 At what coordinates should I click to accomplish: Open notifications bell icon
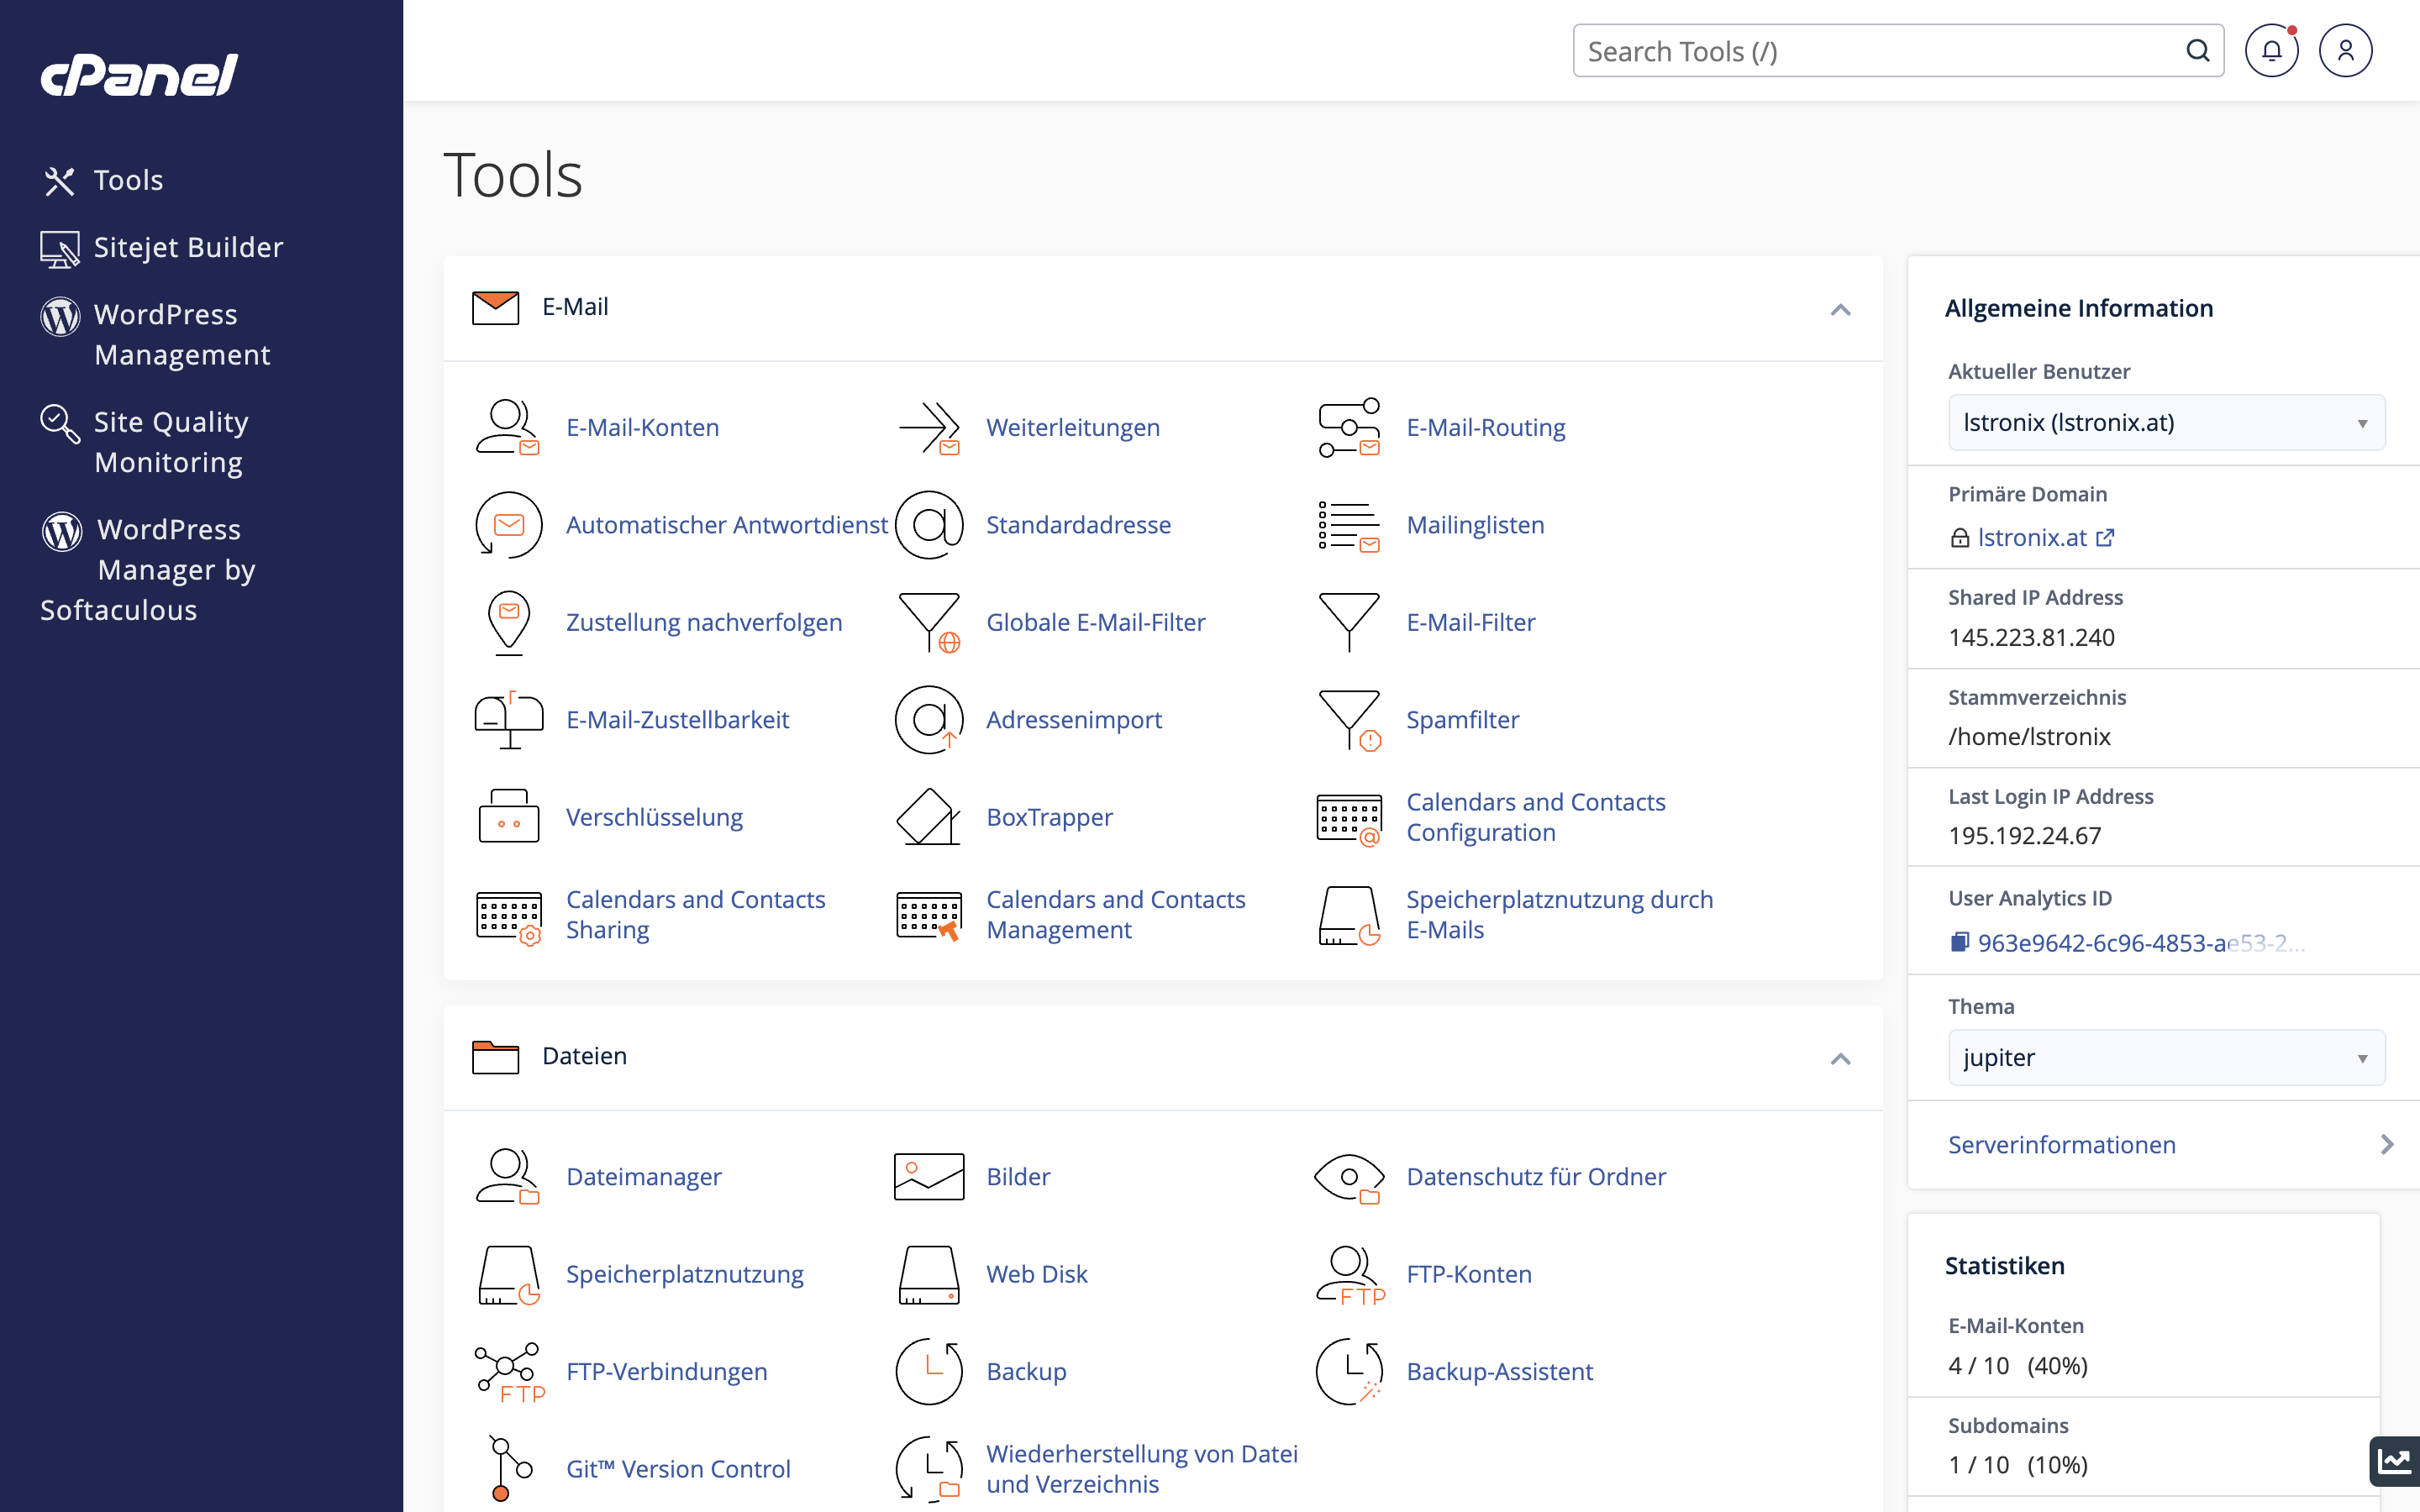[2271, 51]
